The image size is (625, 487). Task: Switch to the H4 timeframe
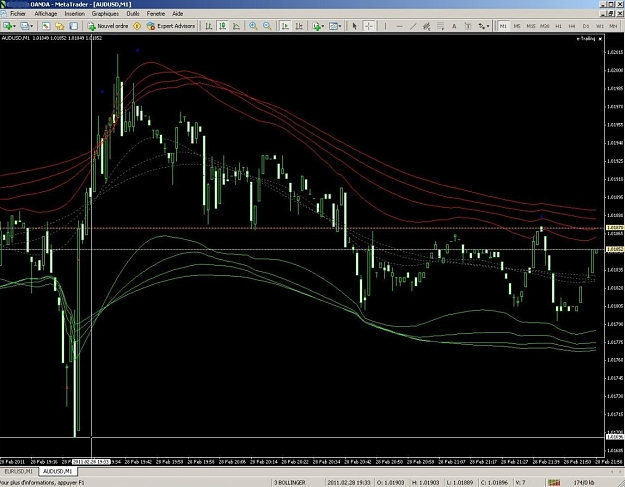click(572, 26)
